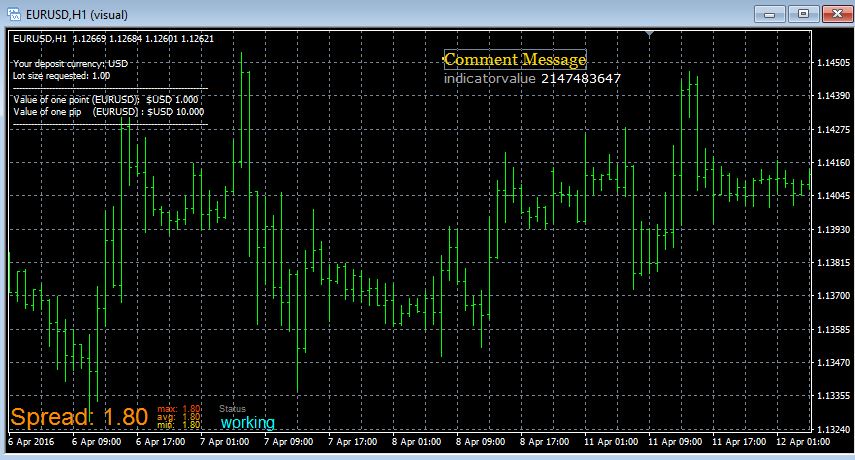Click '12 Apr 01:00' on the time axis
This screenshot has width=855, height=460.
coord(803,441)
